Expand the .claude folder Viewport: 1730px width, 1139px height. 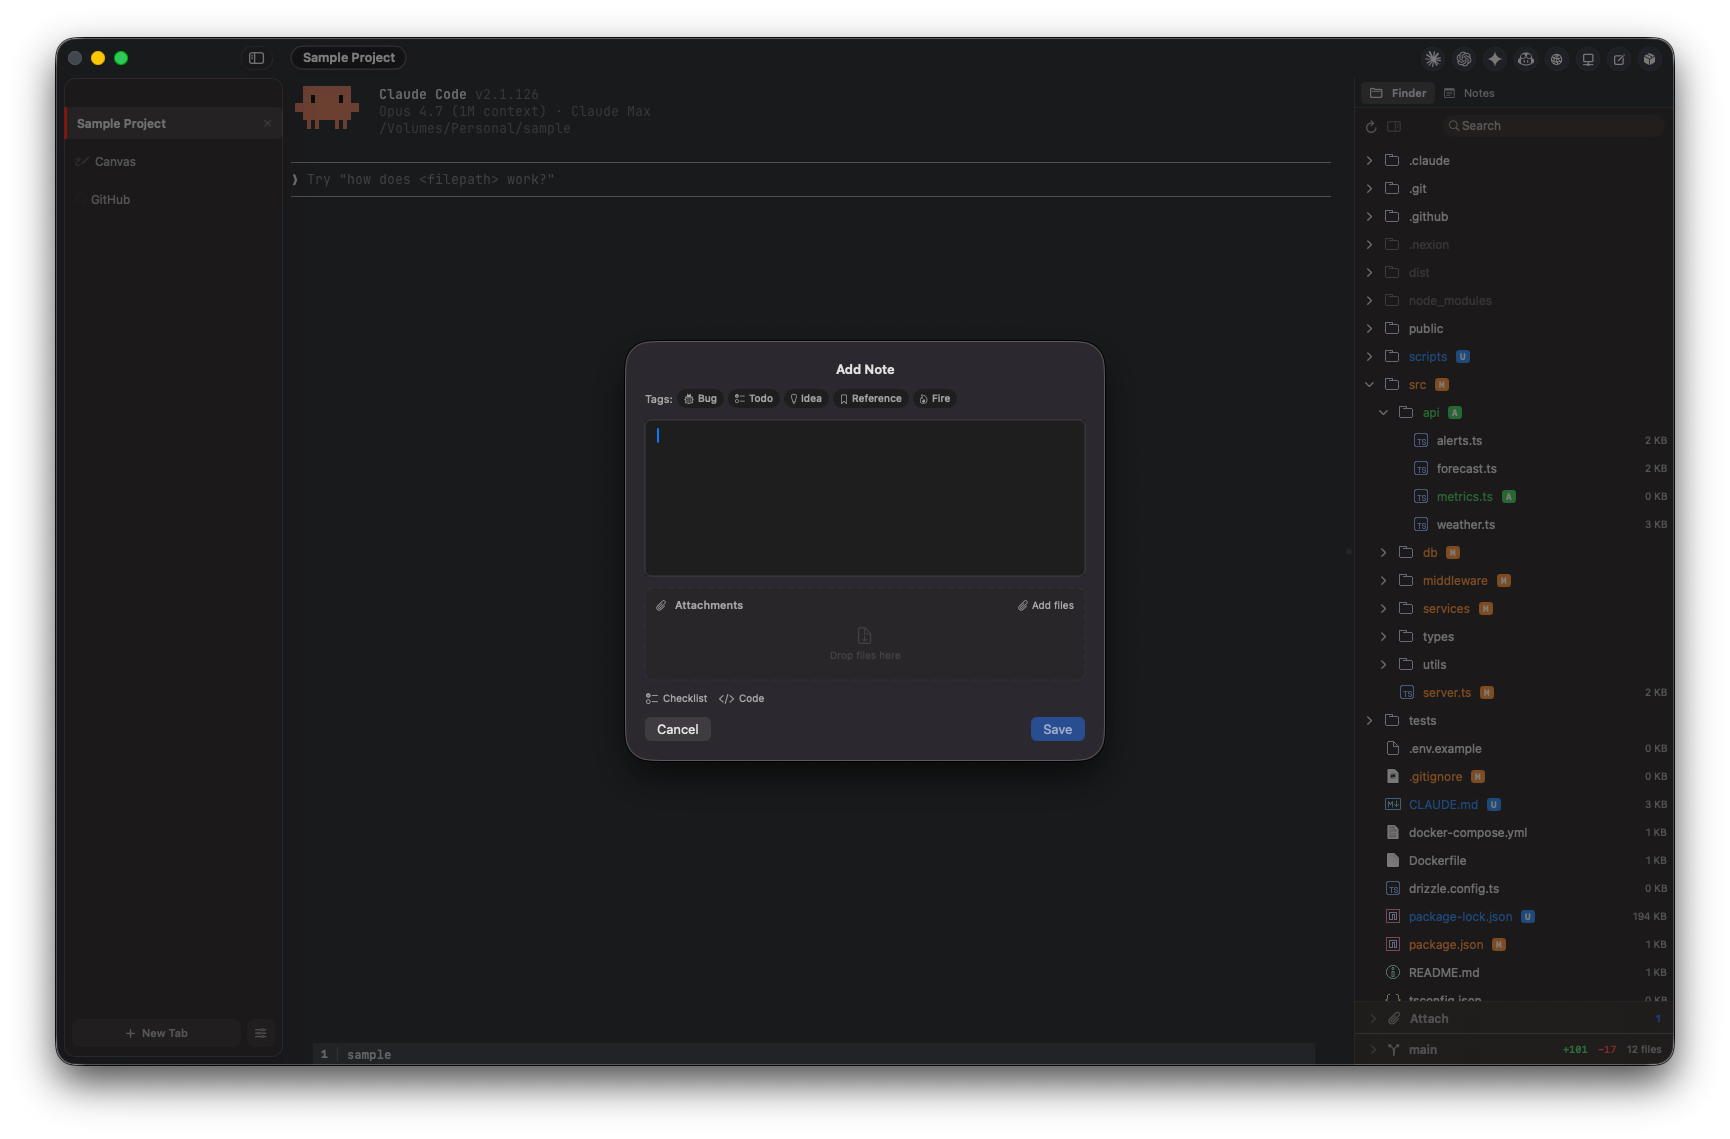[x=1369, y=160]
